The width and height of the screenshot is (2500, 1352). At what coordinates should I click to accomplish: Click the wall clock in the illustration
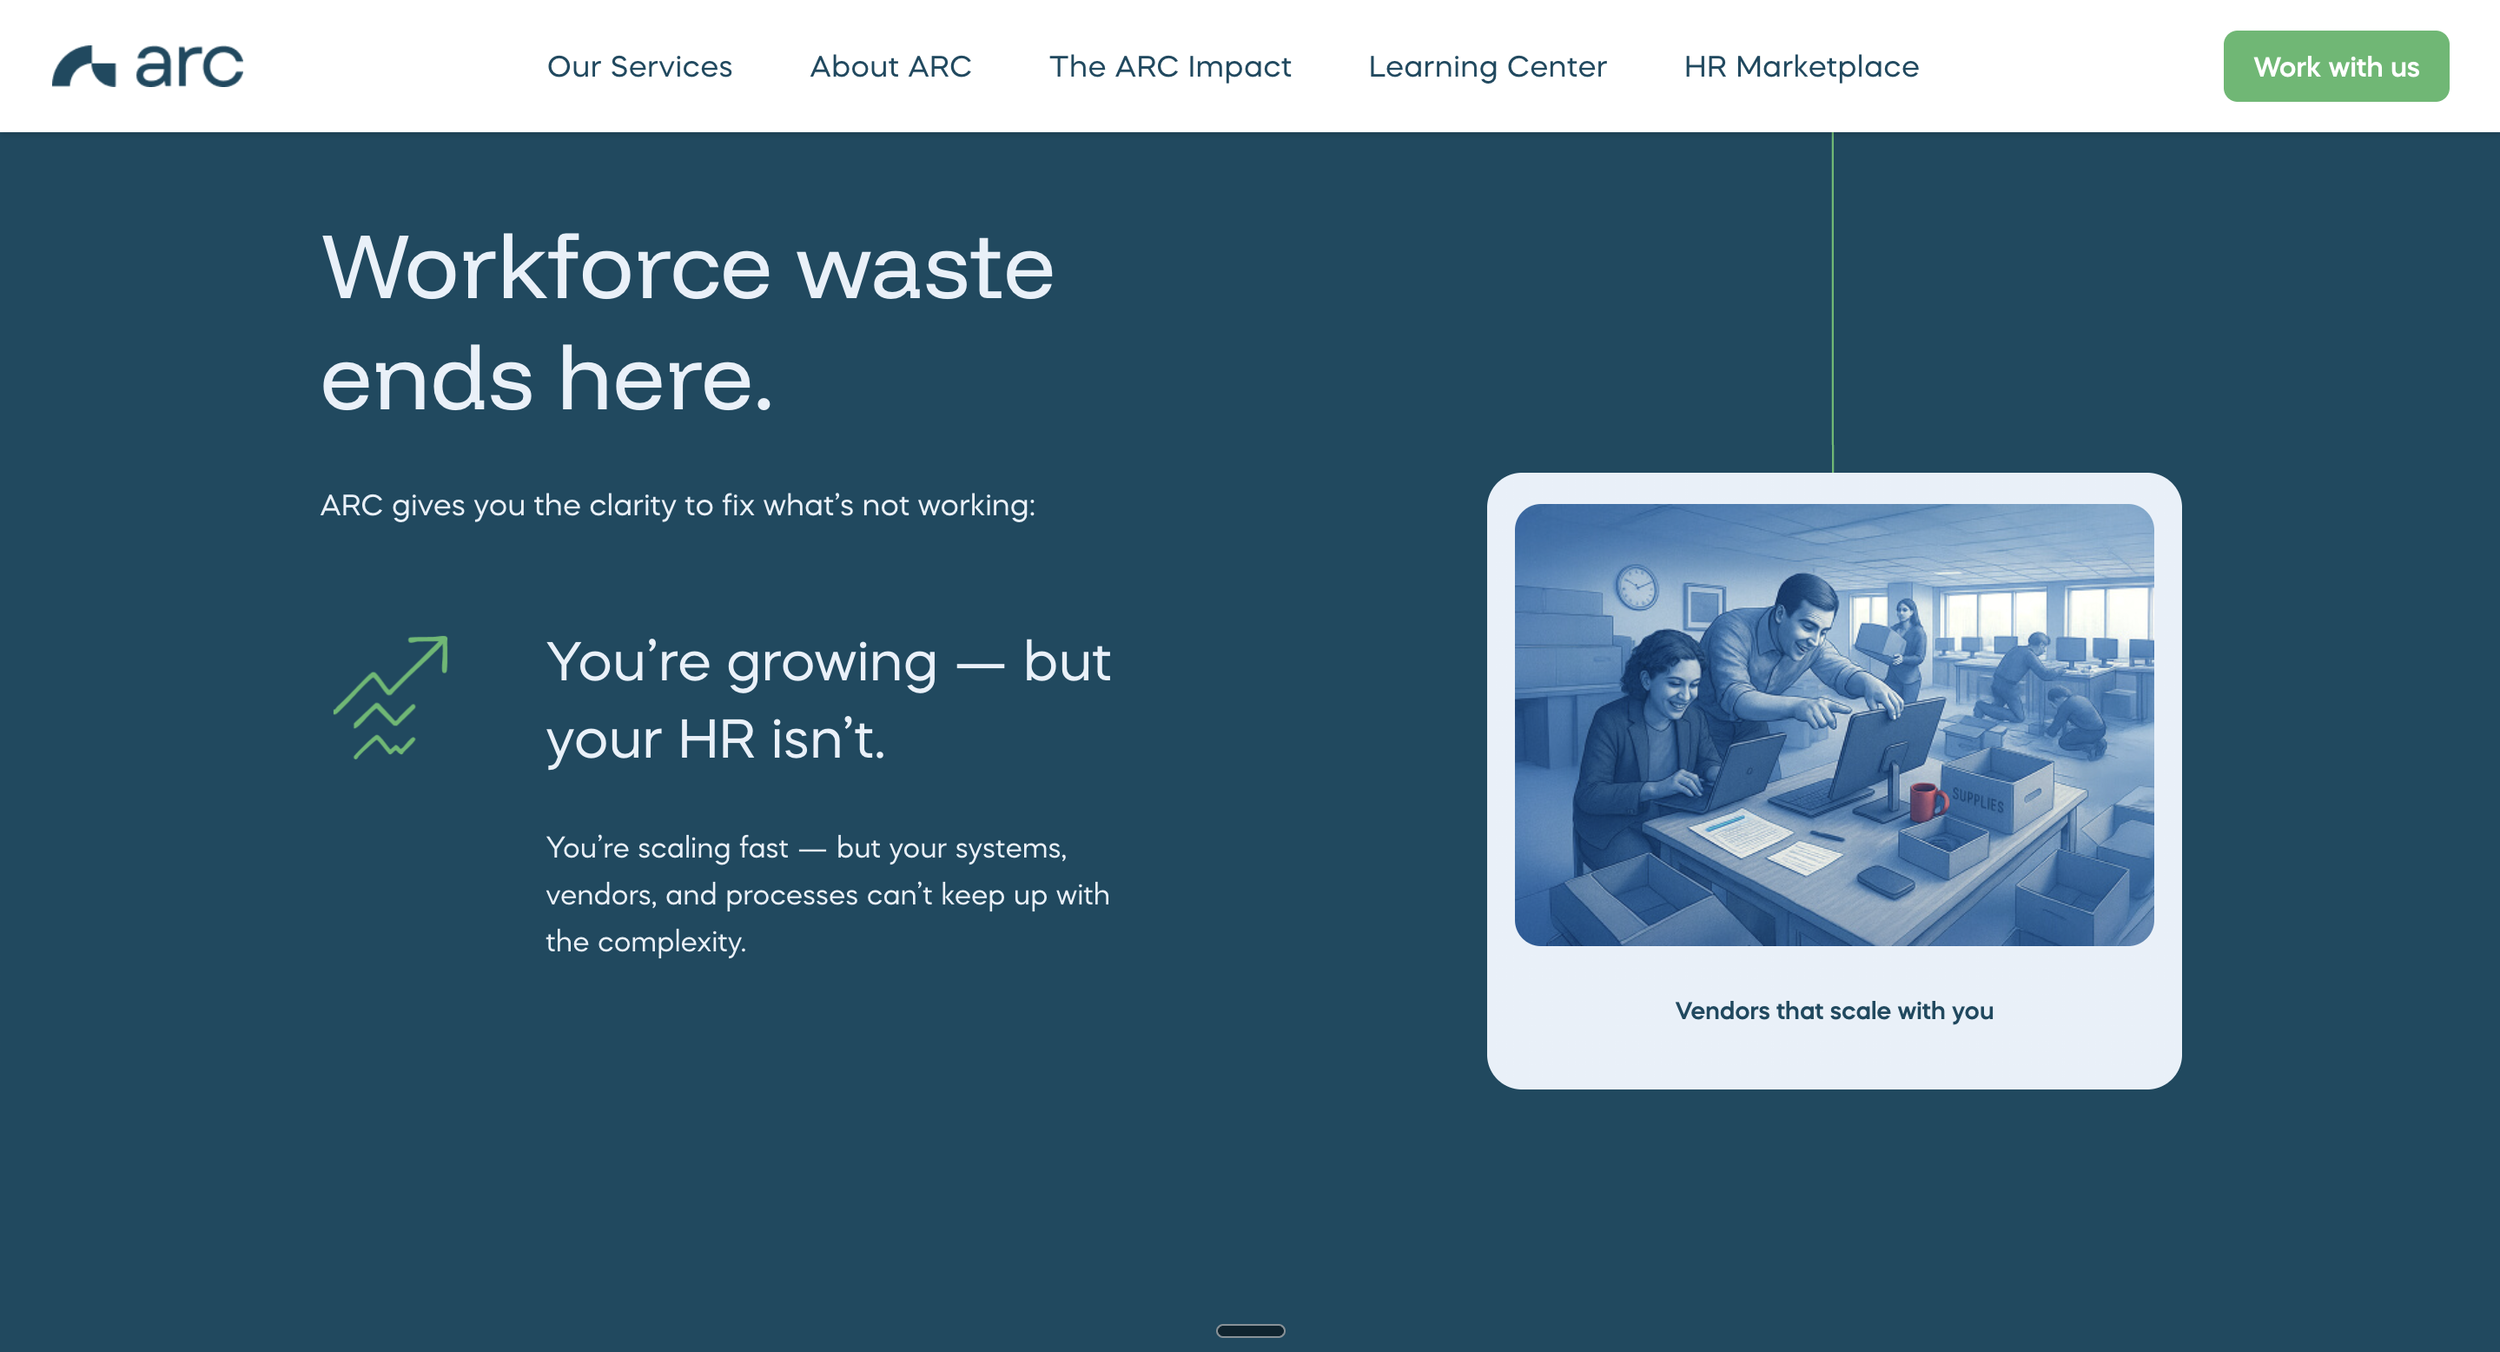[1636, 586]
